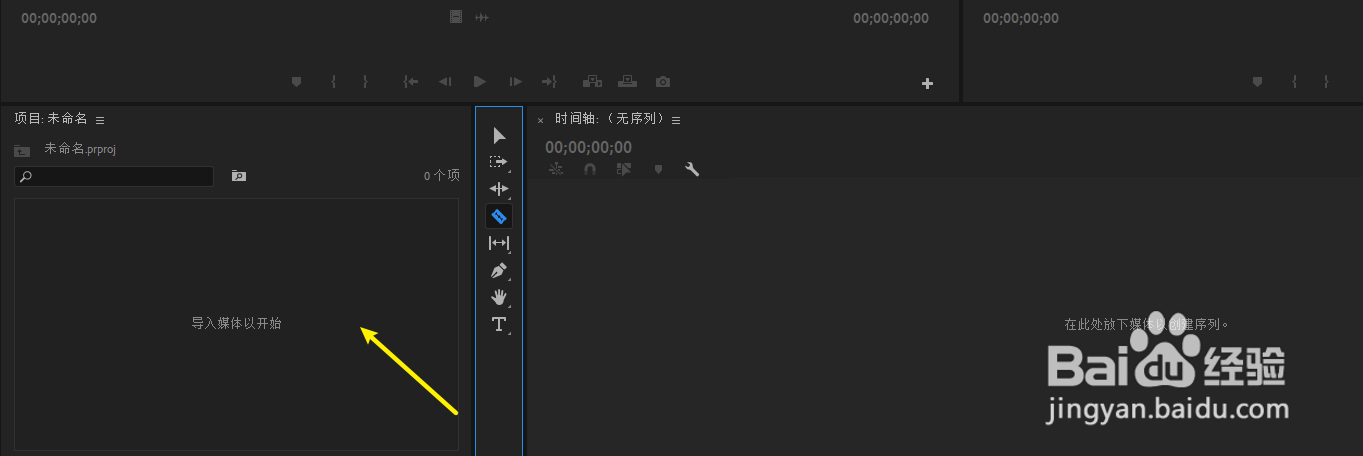Select the Hand tool
The width and height of the screenshot is (1363, 456).
pos(499,297)
